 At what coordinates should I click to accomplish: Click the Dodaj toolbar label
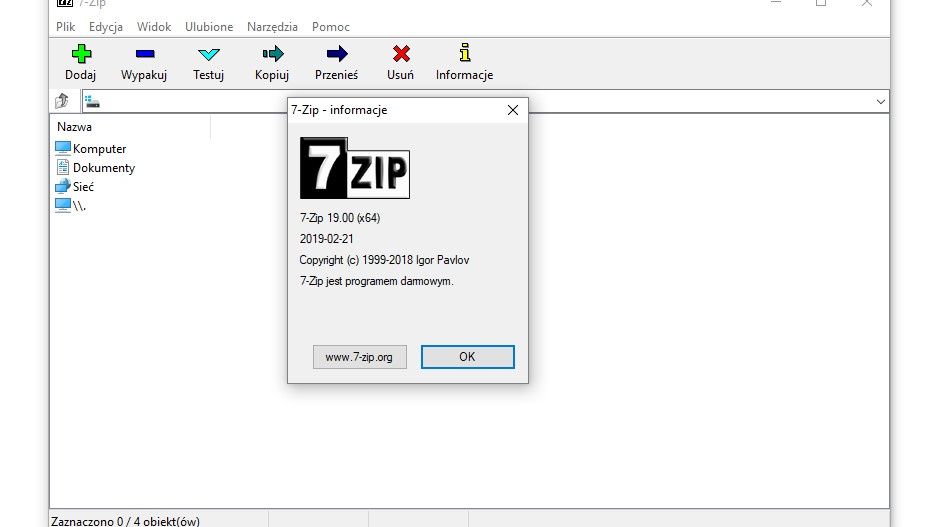[x=81, y=75]
